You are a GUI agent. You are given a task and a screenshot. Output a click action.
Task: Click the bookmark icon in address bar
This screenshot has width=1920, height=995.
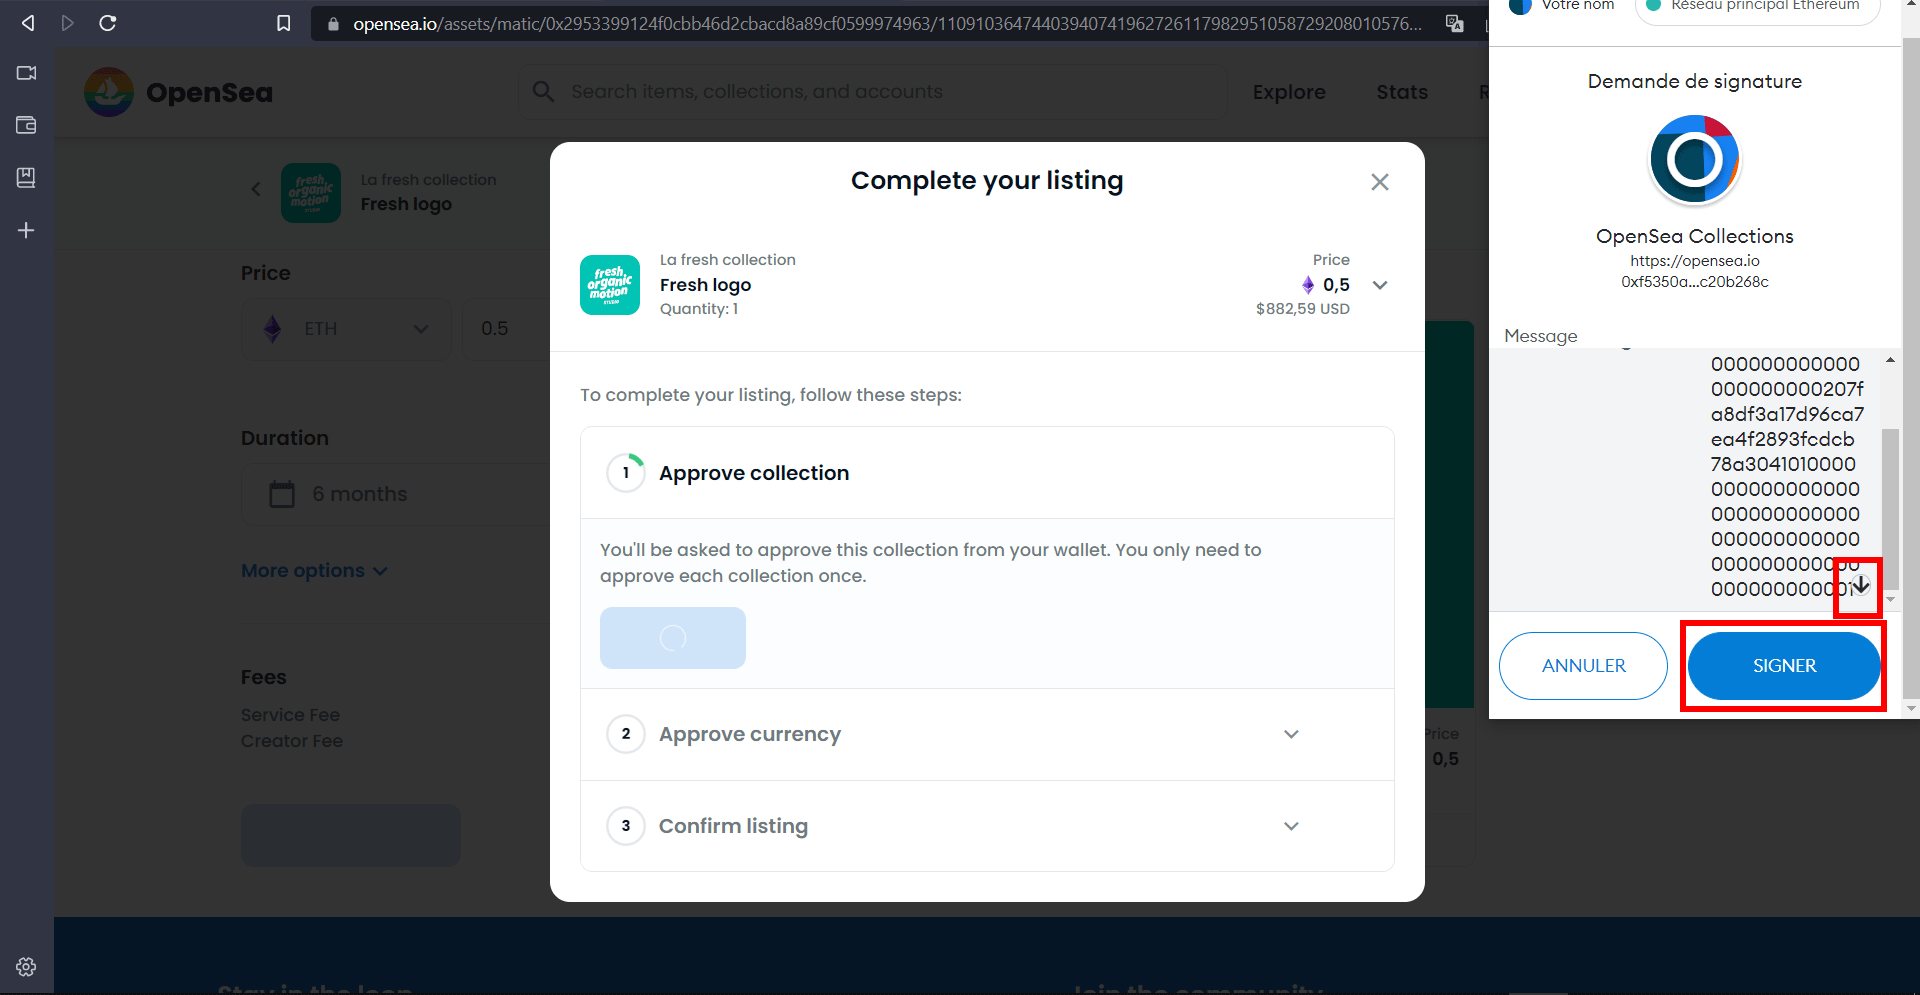coord(284,23)
